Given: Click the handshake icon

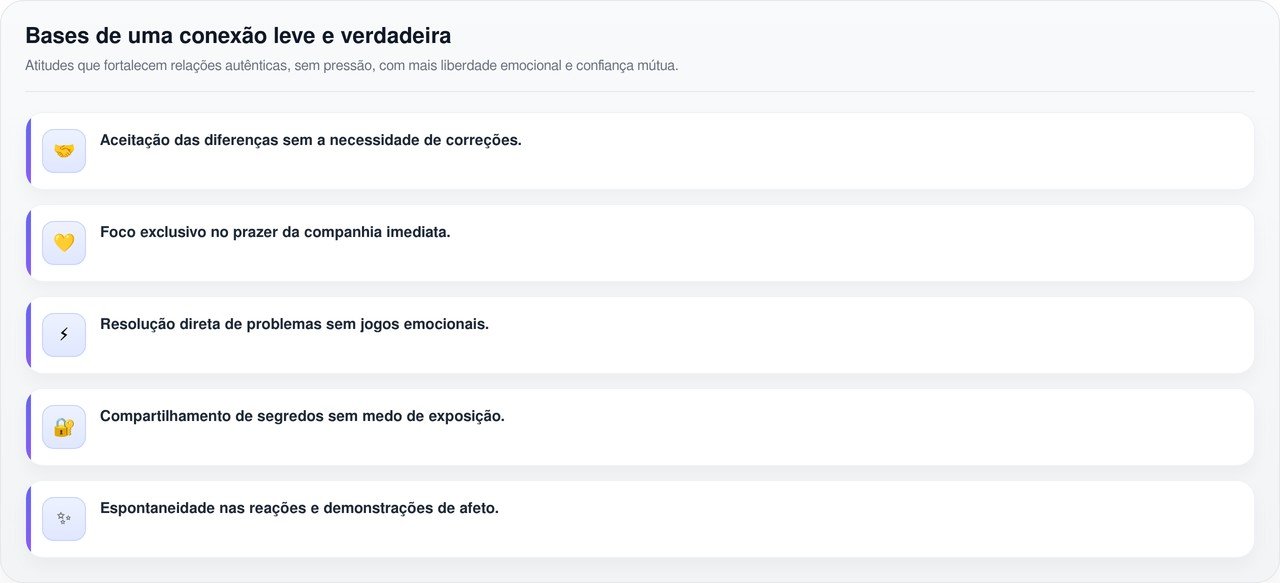Looking at the screenshot, I should 64,151.
